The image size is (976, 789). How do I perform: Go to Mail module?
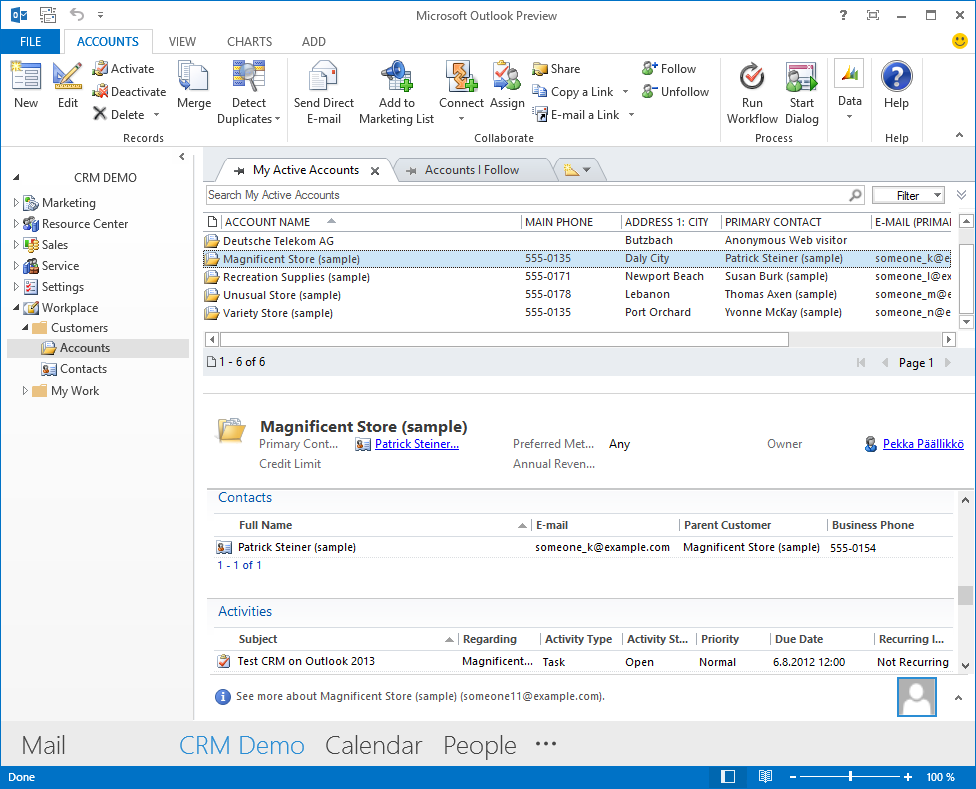43,745
